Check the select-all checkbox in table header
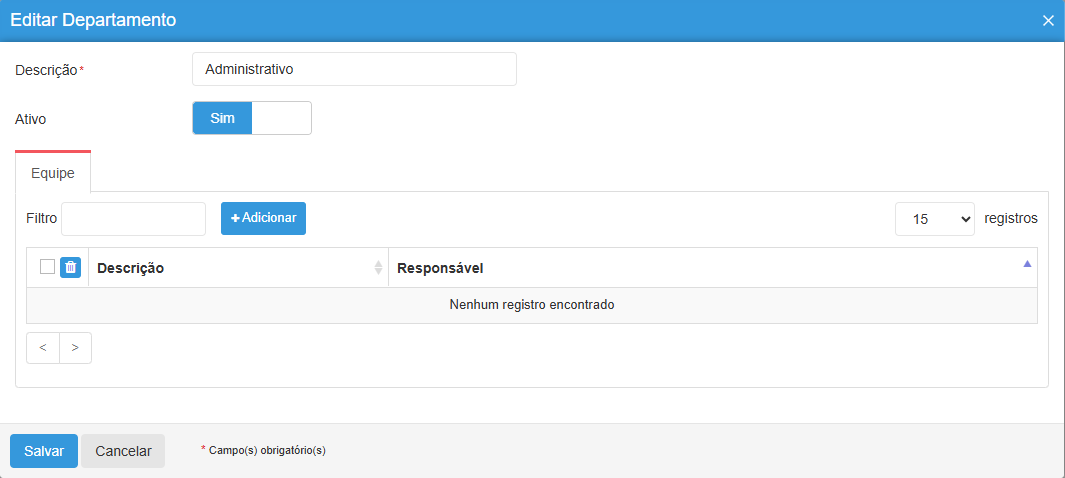The height and width of the screenshot is (478, 1065). [x=47, y=266]
